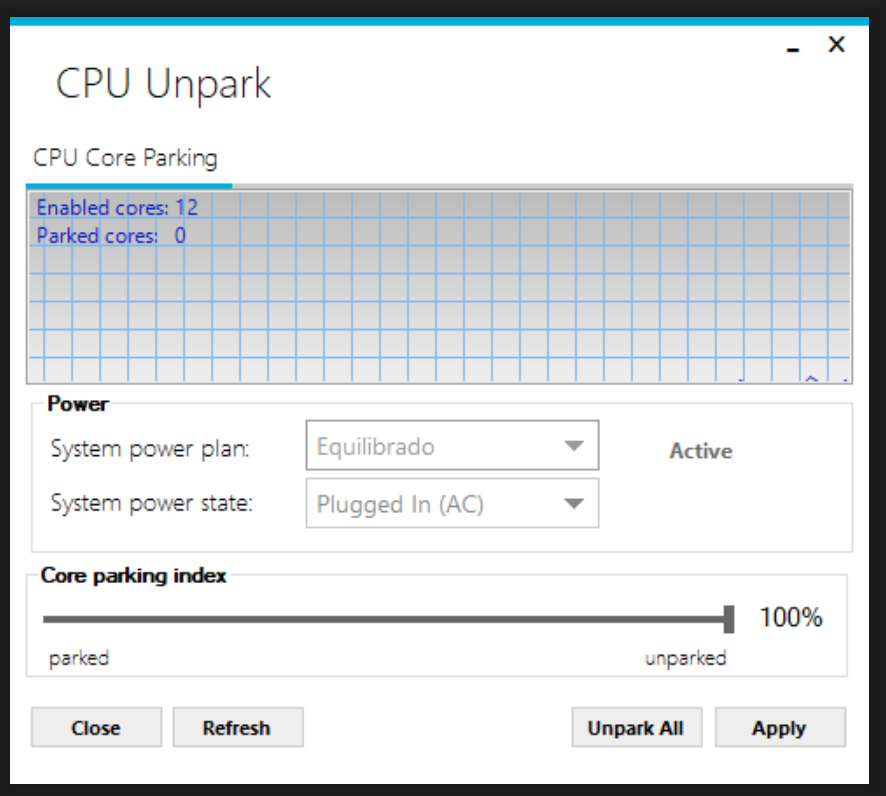Close the window using the X icon
The height and width of the screenshot is (796, 886).
pos(837,44)
